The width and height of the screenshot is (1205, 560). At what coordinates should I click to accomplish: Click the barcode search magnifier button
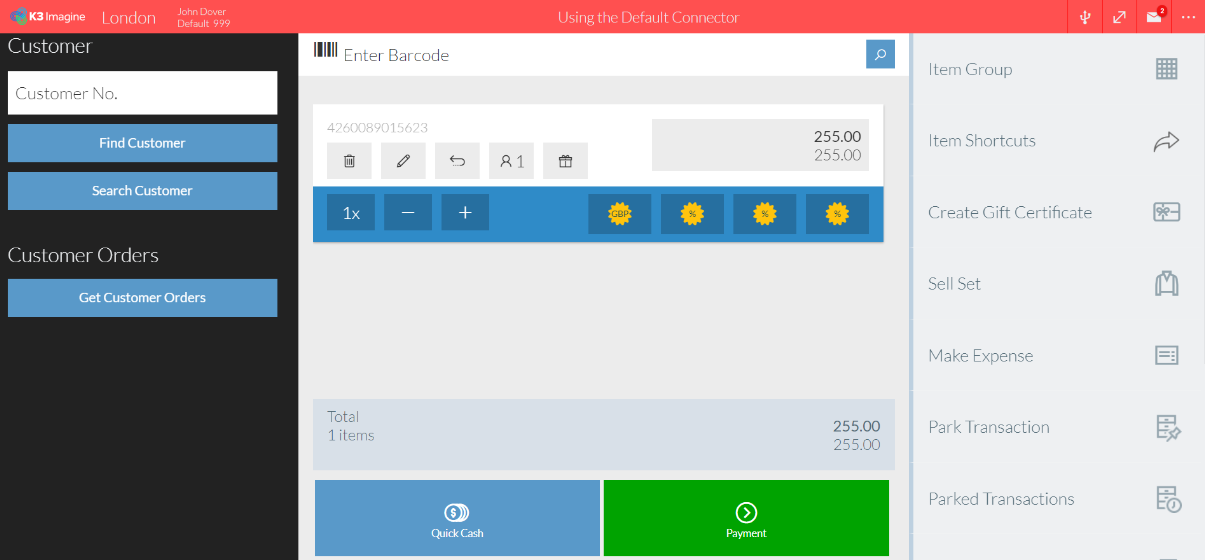click(880, 55)
